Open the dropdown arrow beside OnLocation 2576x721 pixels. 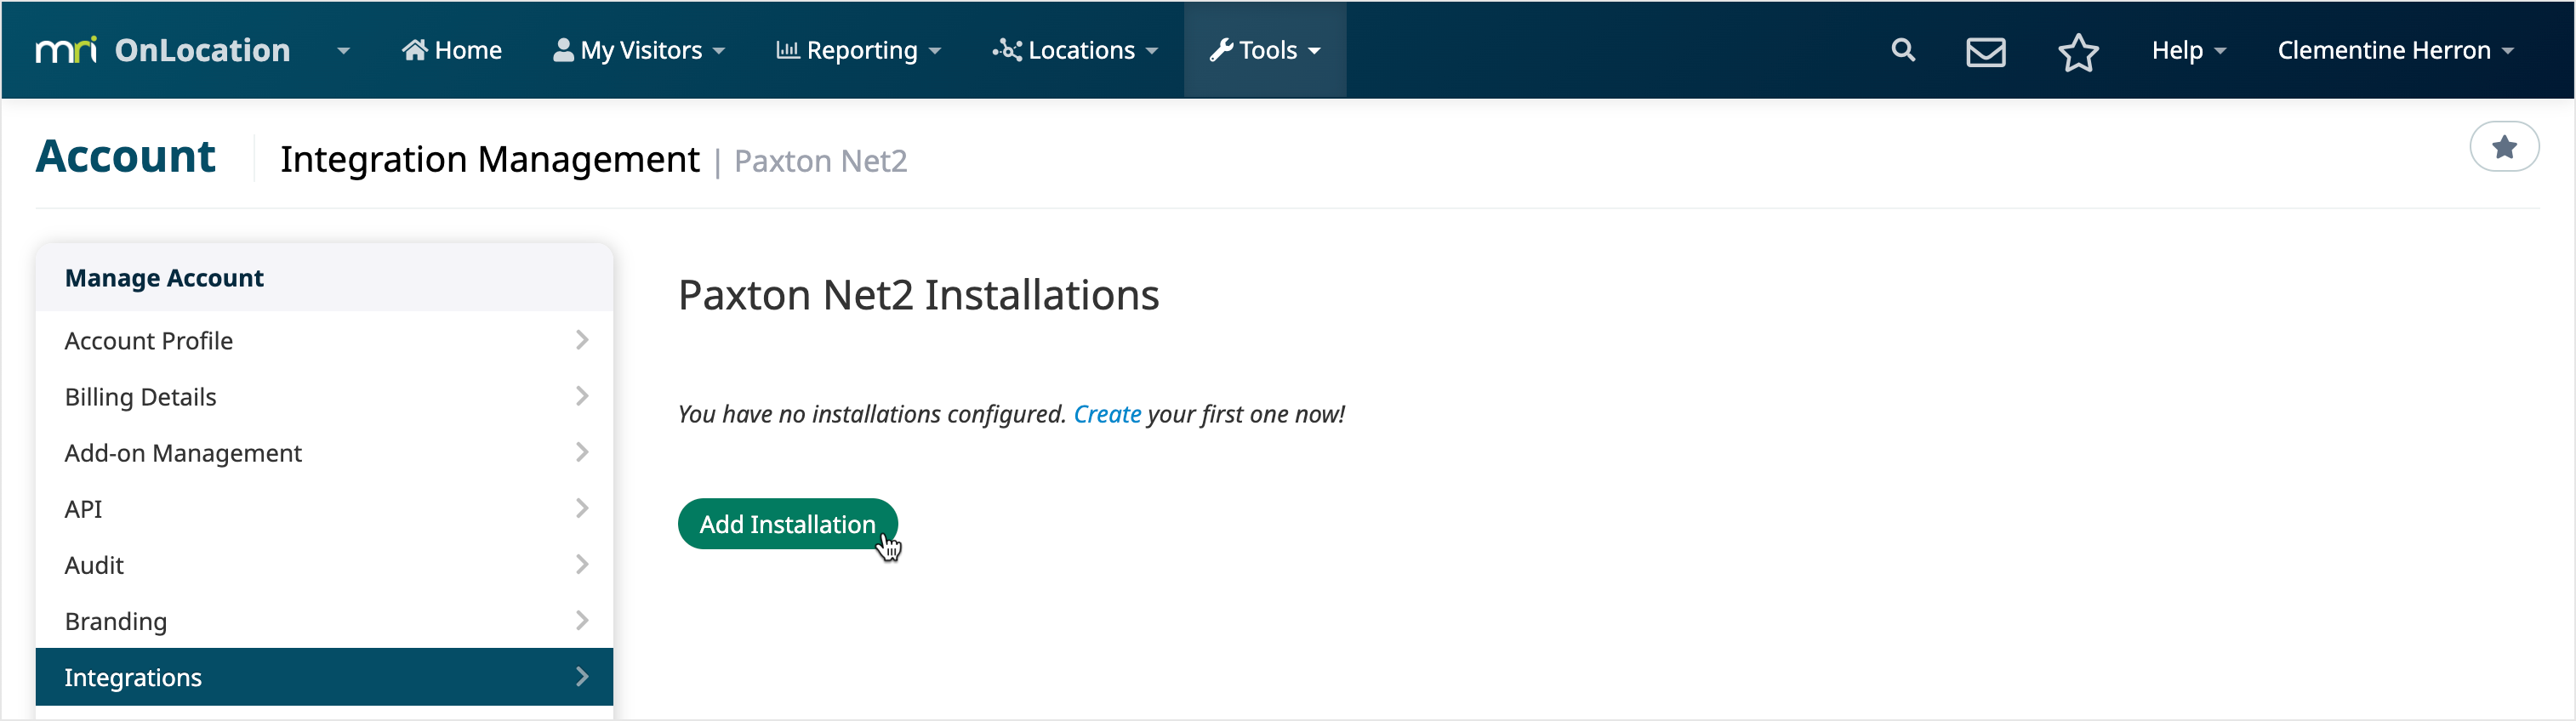pos(343,50)
